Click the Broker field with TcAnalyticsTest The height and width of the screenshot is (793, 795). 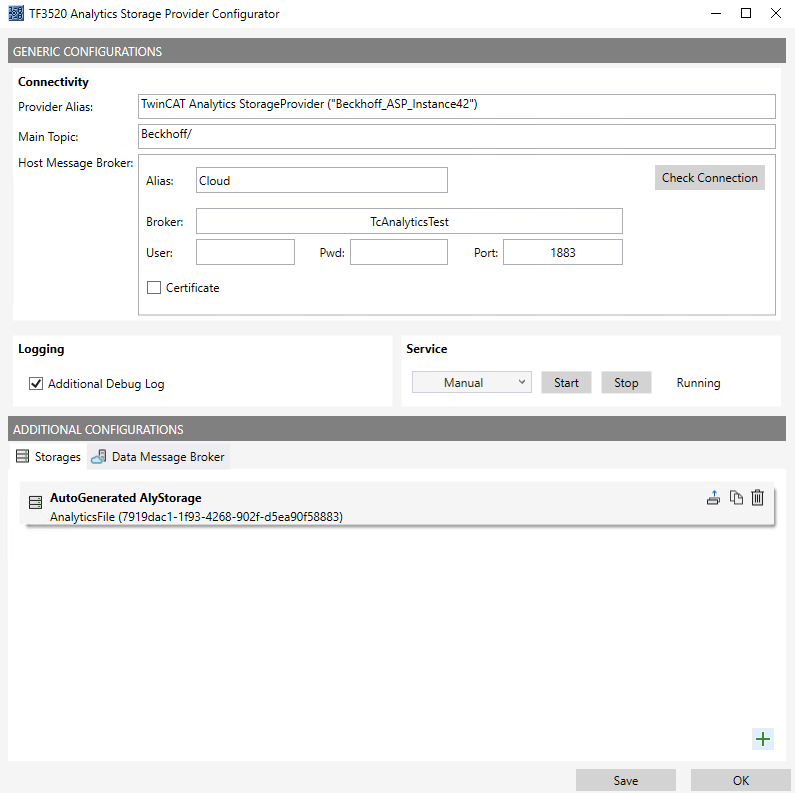409,221
